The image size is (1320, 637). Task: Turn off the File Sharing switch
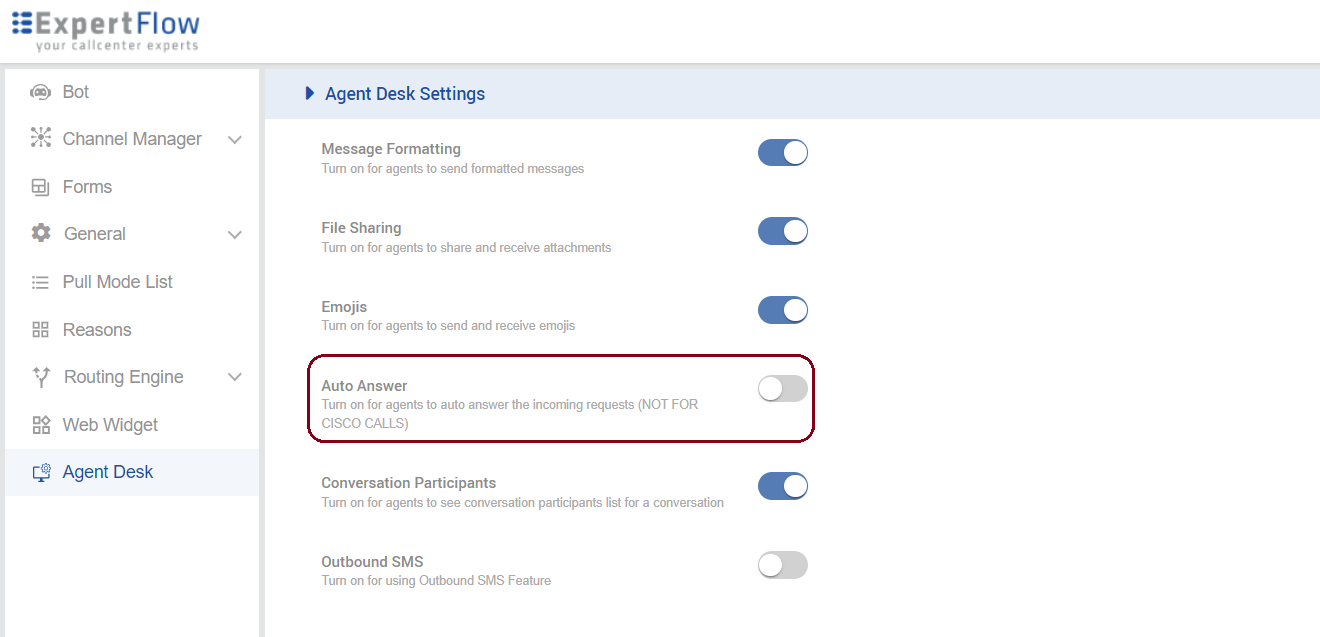(x=782, y=232)
